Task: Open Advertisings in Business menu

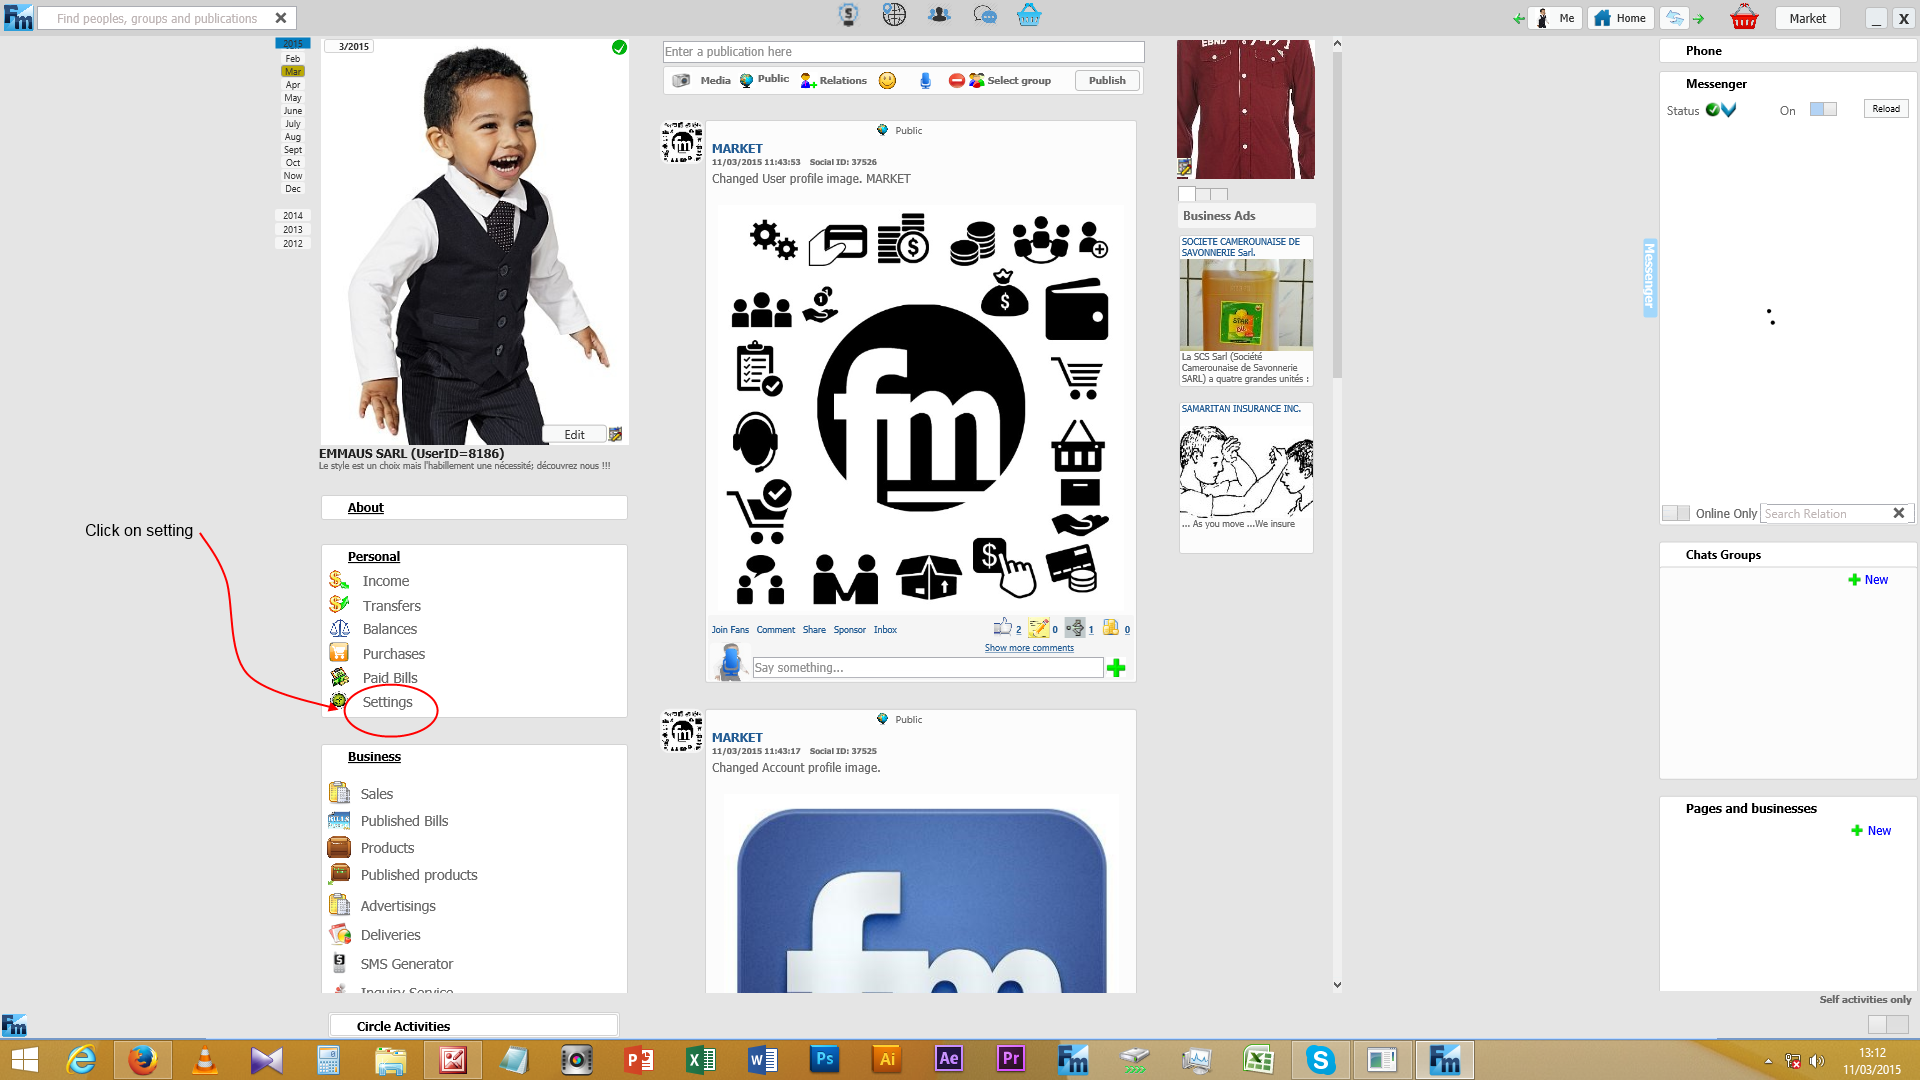Action: [x=398, y=906]
